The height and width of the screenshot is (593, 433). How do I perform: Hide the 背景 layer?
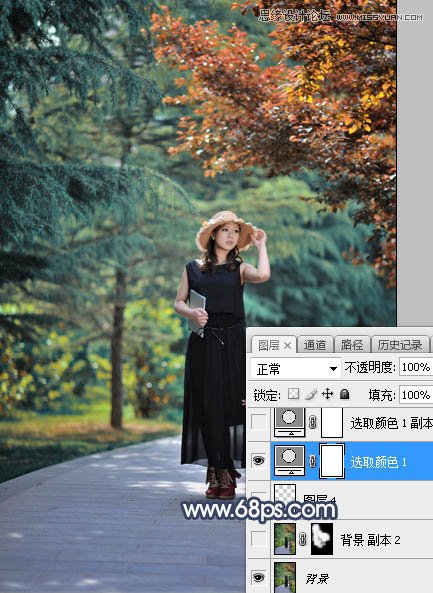259,577
